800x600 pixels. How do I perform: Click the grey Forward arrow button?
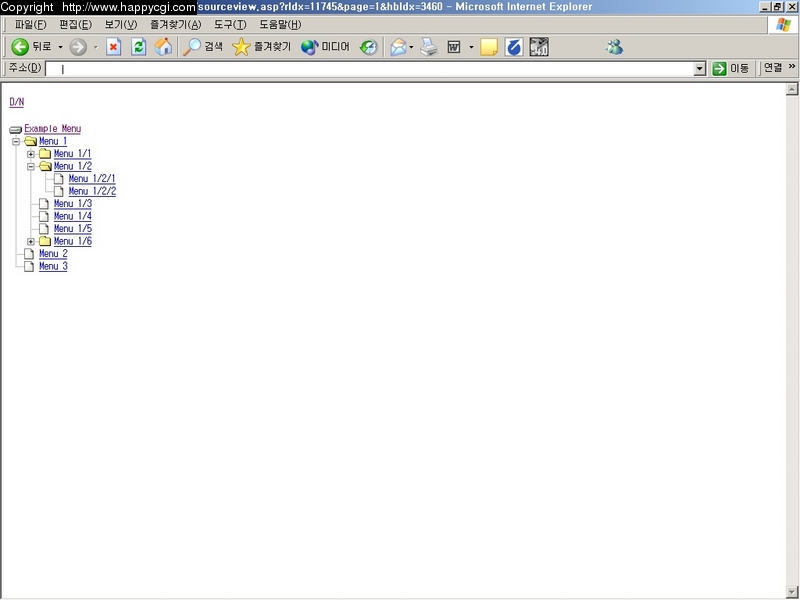78,47
